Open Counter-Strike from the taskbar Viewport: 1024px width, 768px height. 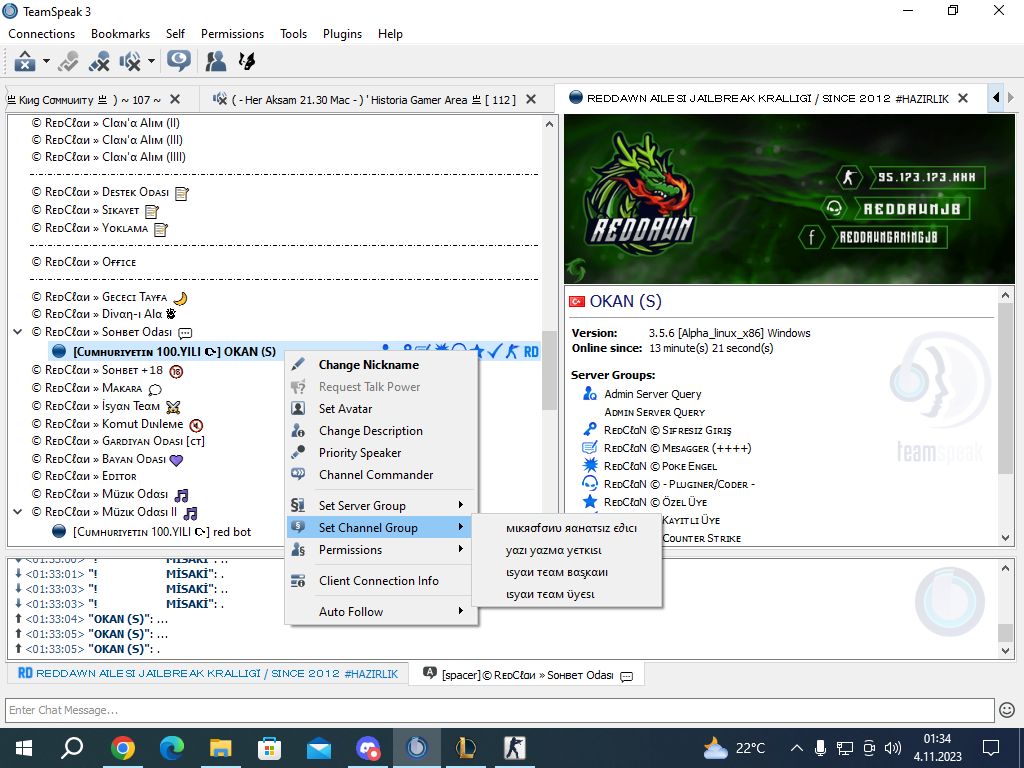point(515,748)
